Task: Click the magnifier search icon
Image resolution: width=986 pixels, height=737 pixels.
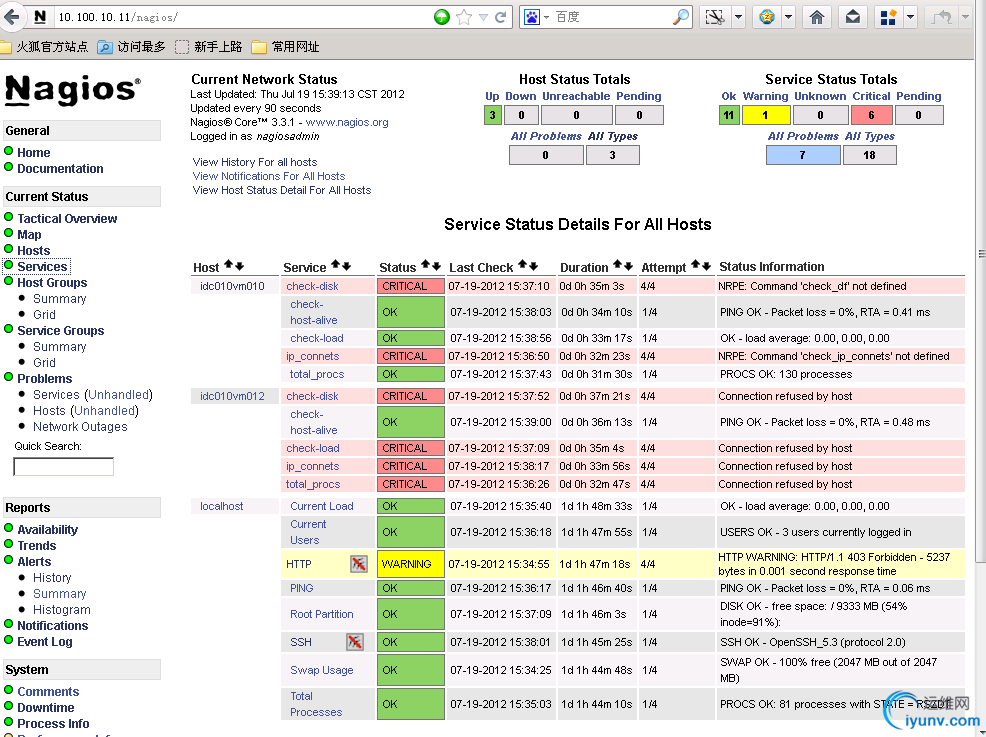Action: [680, 17]
